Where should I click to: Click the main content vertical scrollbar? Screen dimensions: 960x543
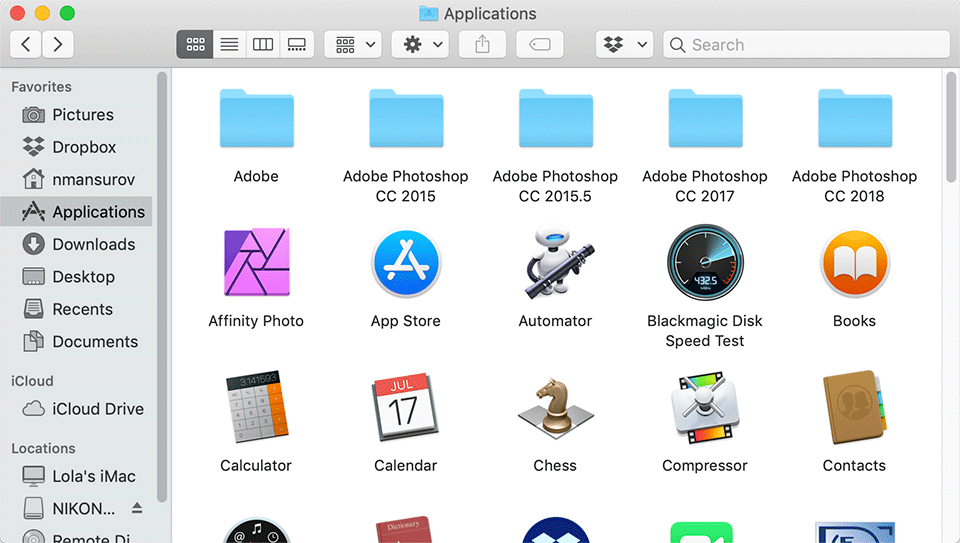951,127
